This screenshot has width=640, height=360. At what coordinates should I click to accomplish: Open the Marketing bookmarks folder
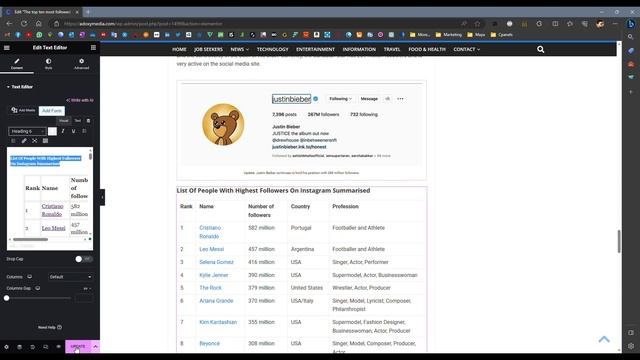coord(449,35)
